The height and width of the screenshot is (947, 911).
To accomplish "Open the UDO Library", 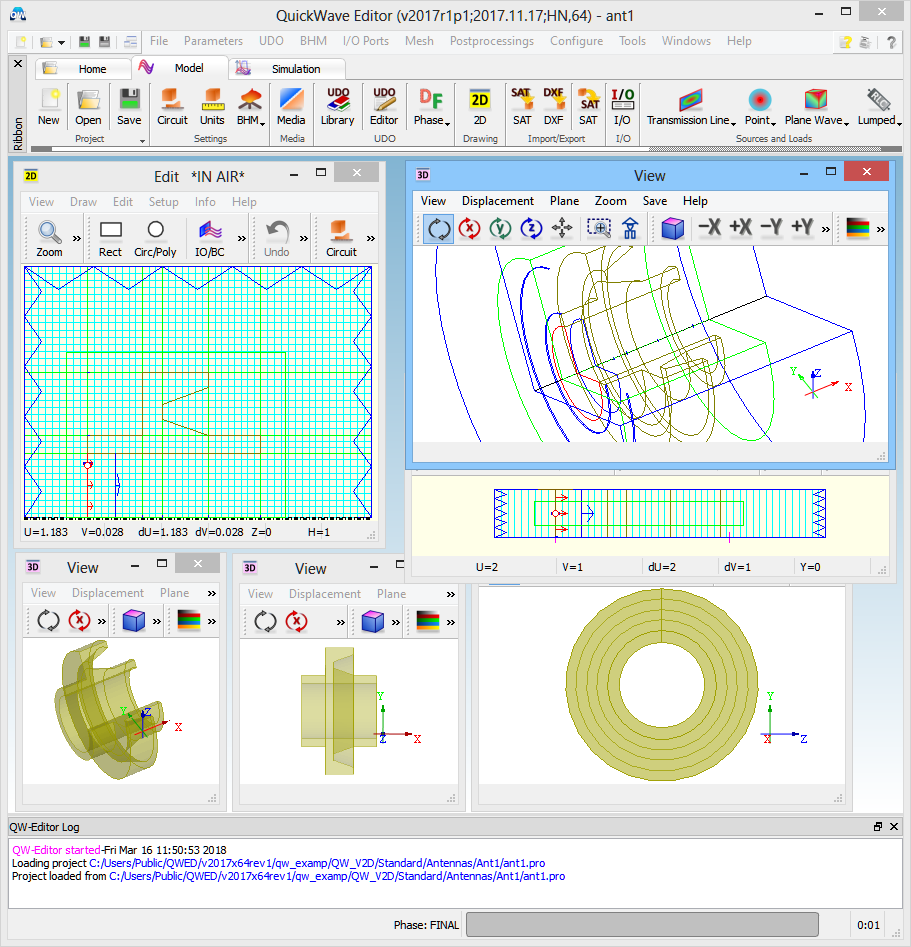I will pos(337,106).
